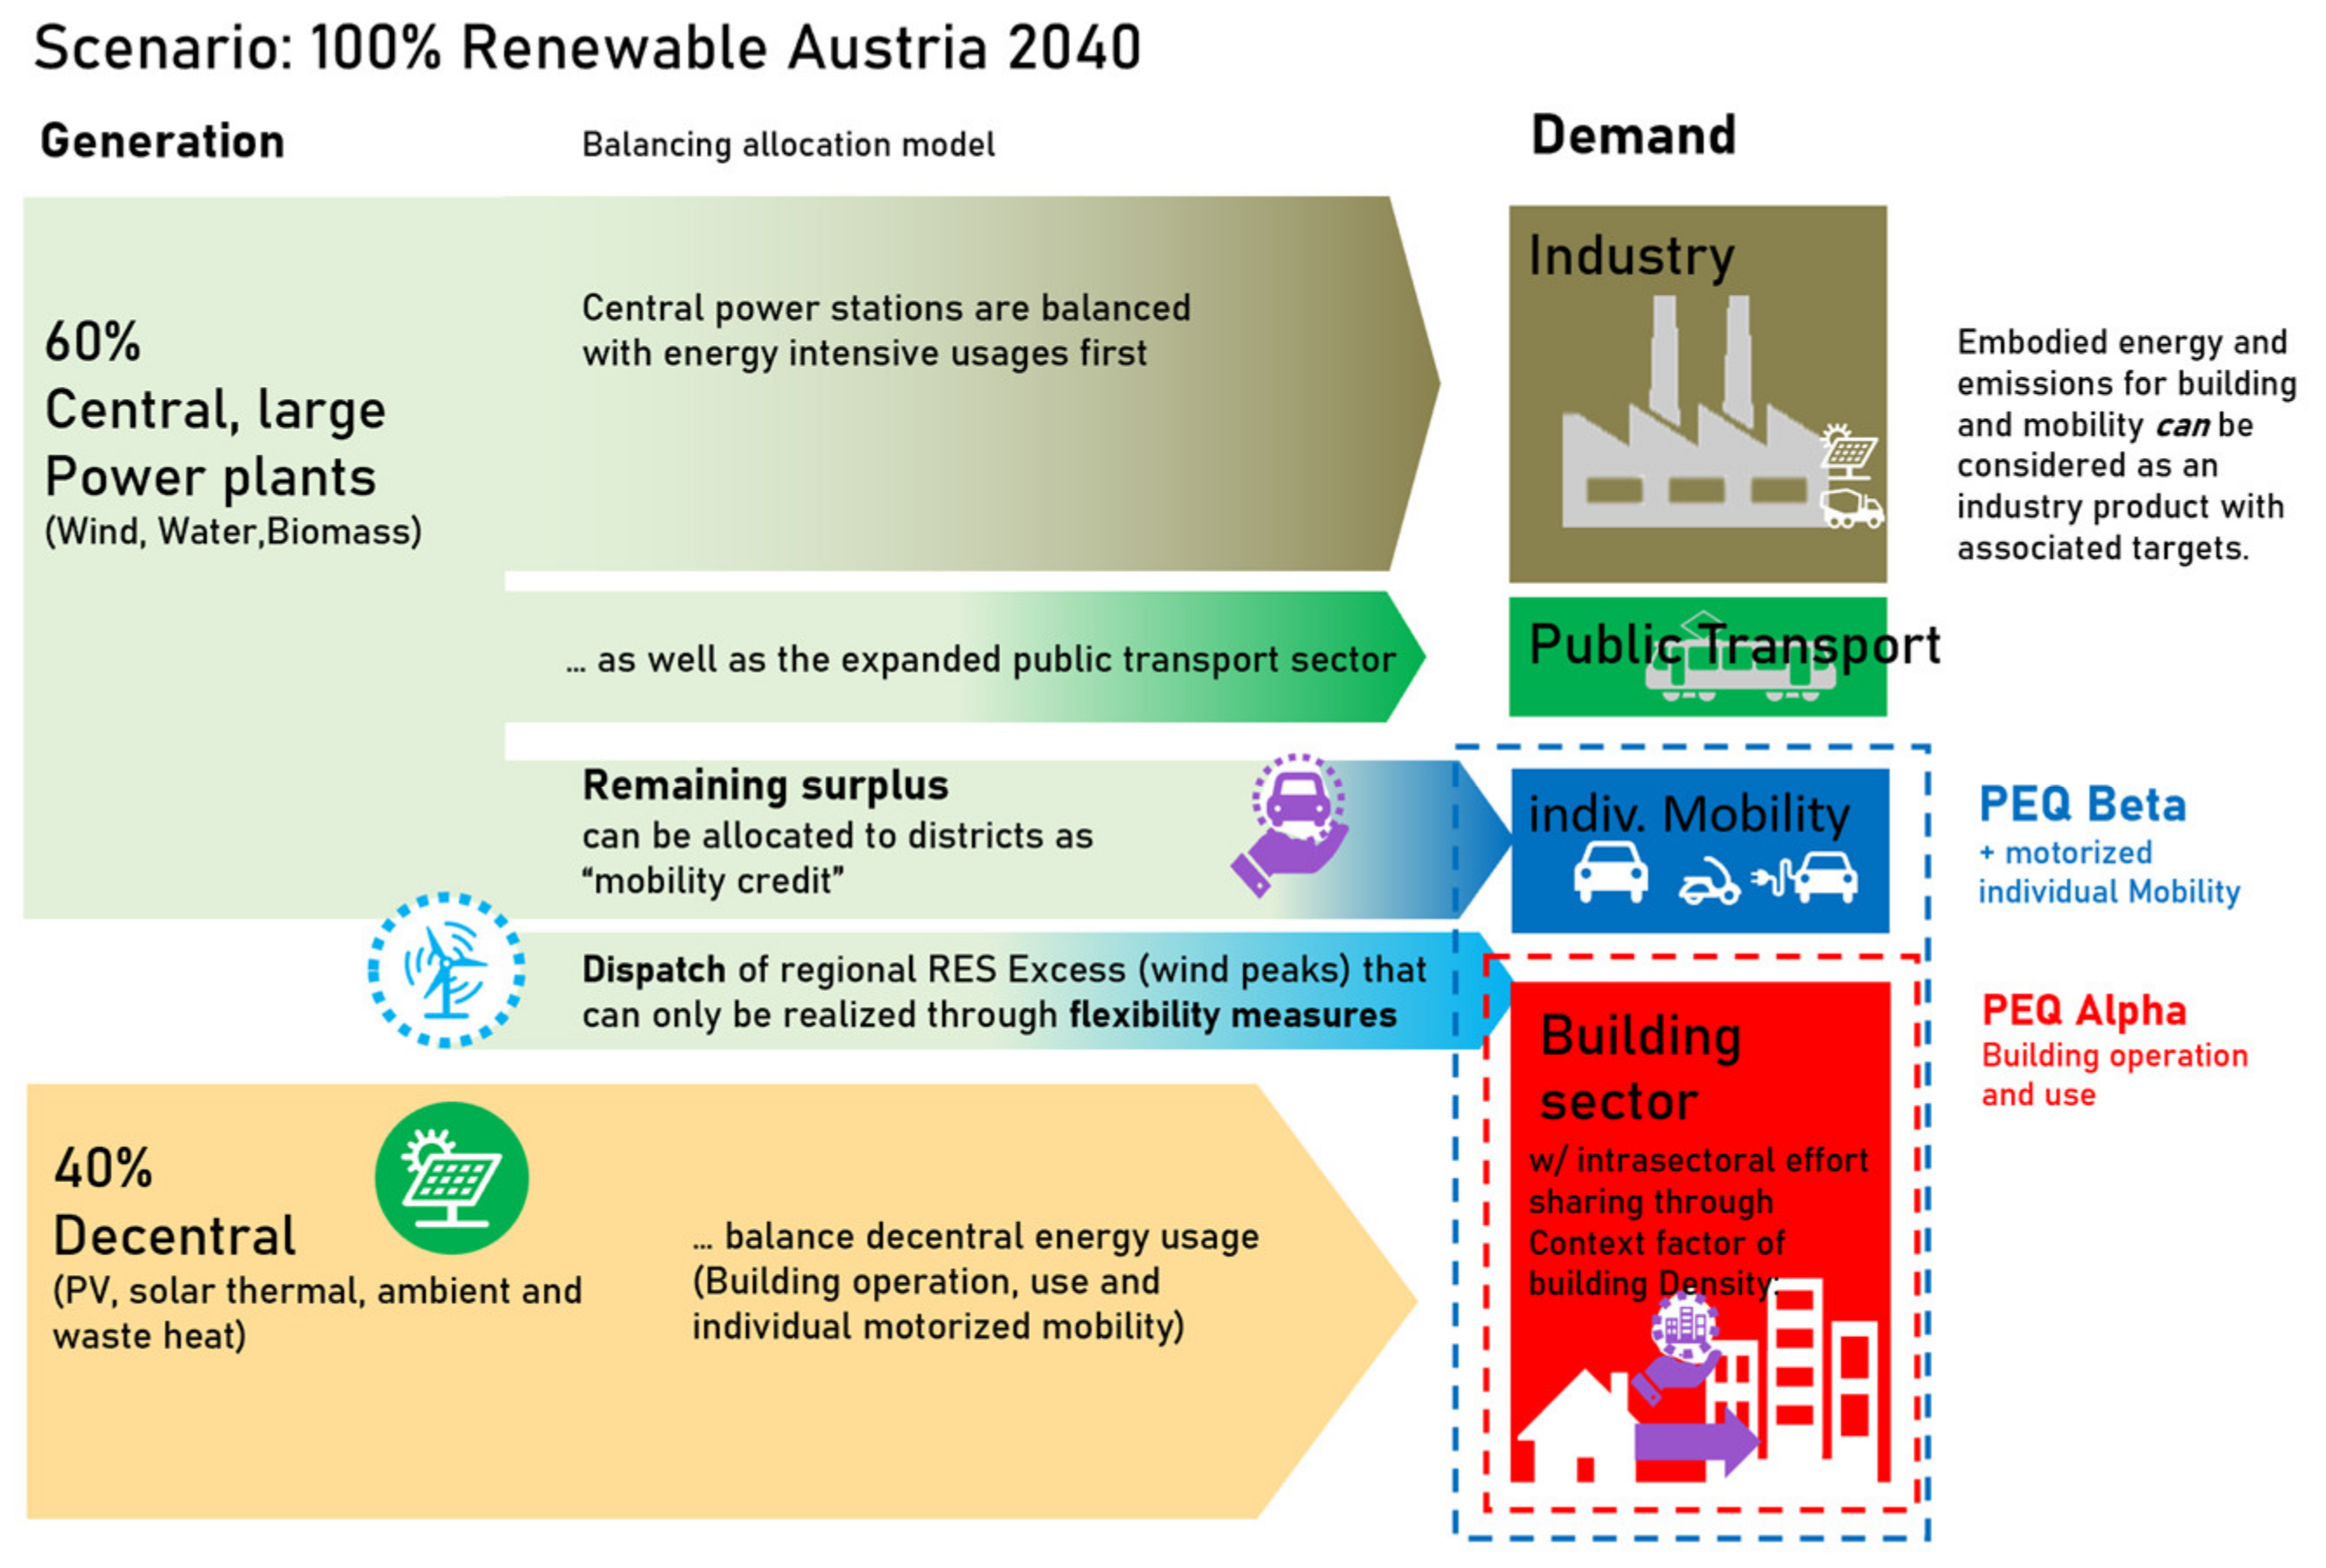Click the wind turbine icon in dashed circle
Screen dimensions: 2326x1568
coord(446,969)
